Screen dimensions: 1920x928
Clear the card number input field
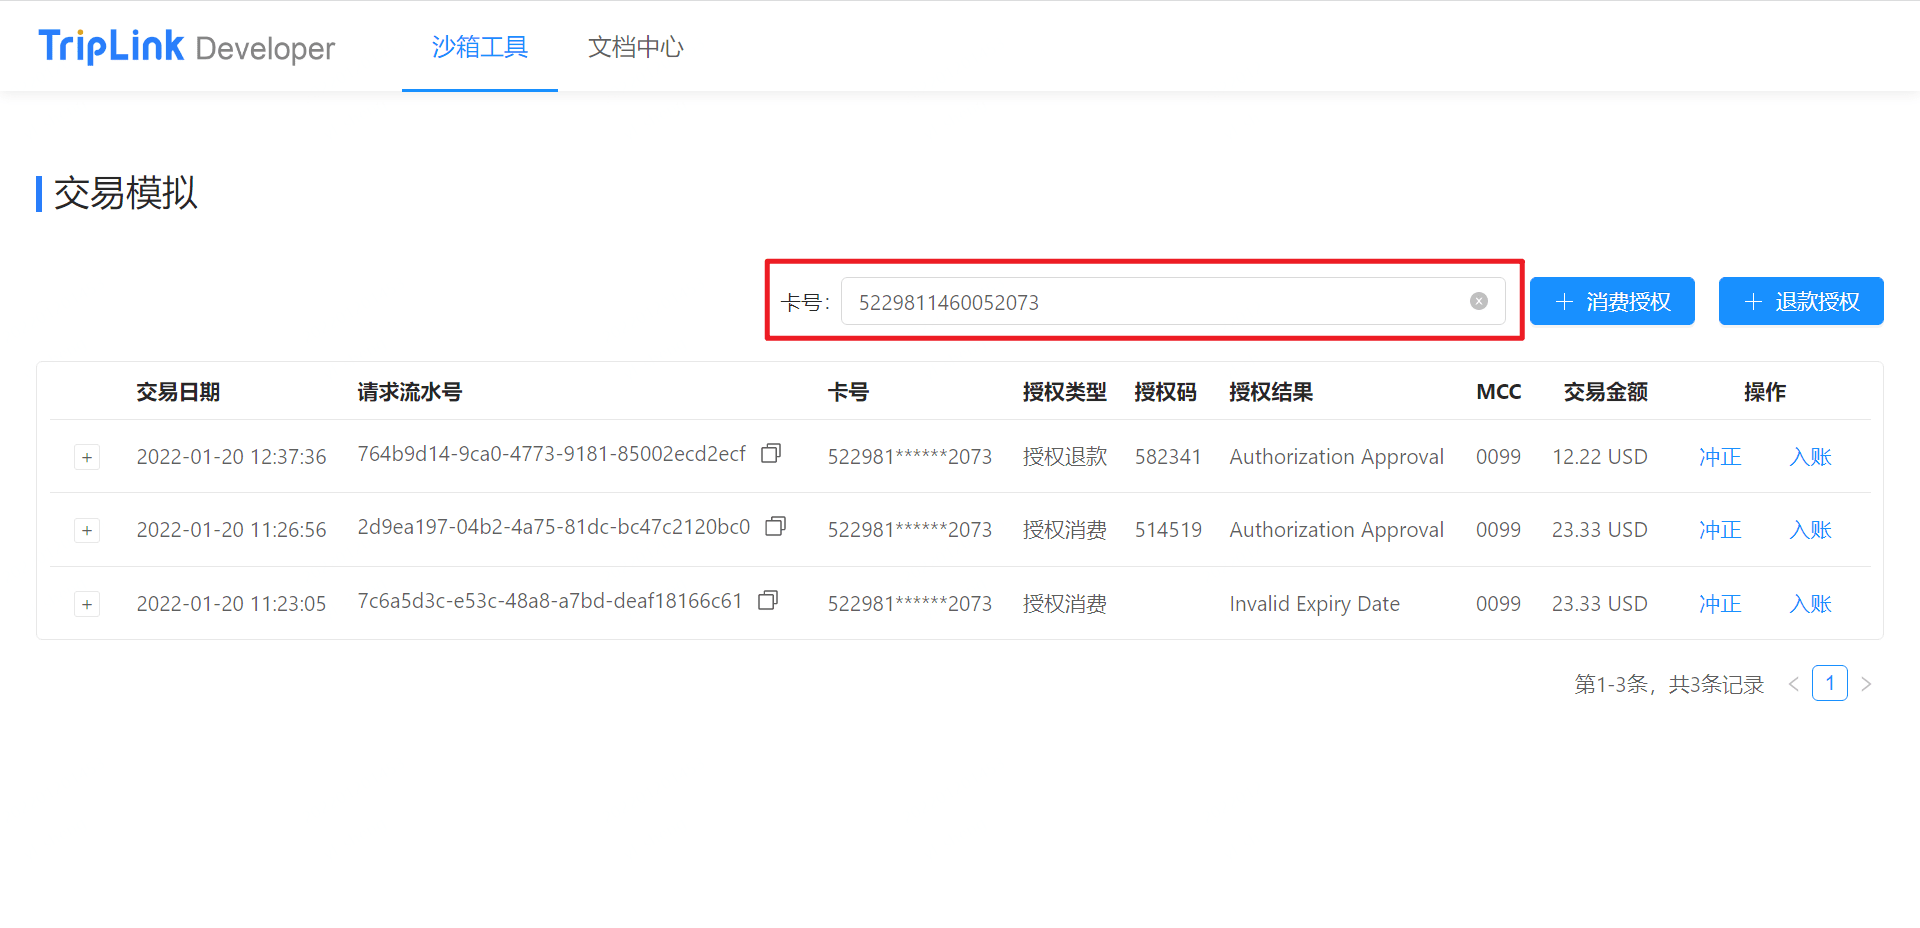pyautogui.click(x=1478, y=302)
